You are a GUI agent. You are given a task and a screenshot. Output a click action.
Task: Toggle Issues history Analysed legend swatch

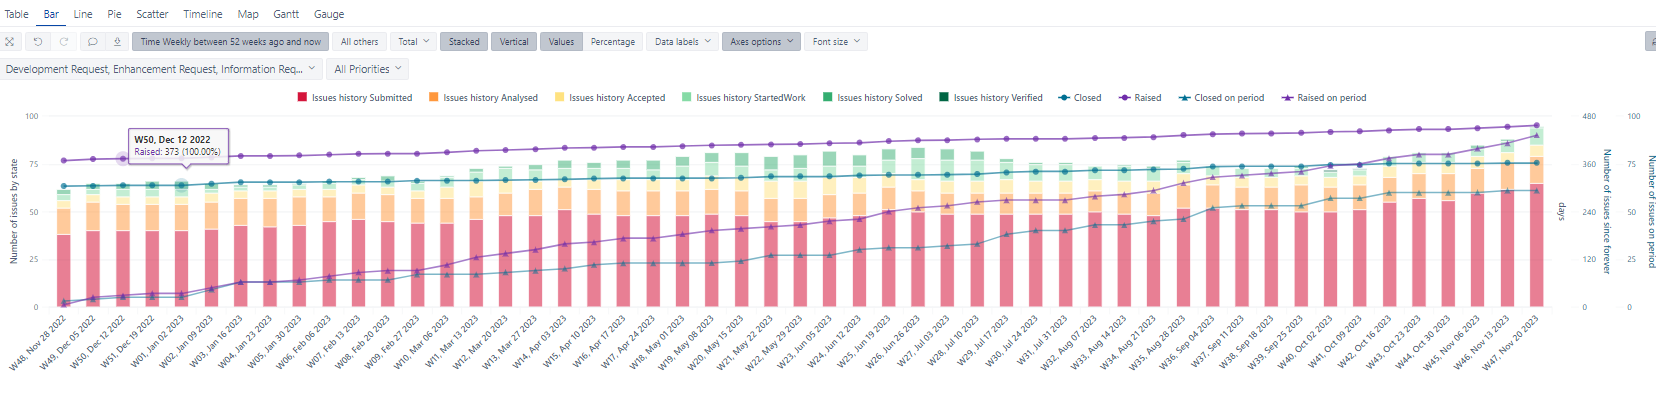(434, 98)
